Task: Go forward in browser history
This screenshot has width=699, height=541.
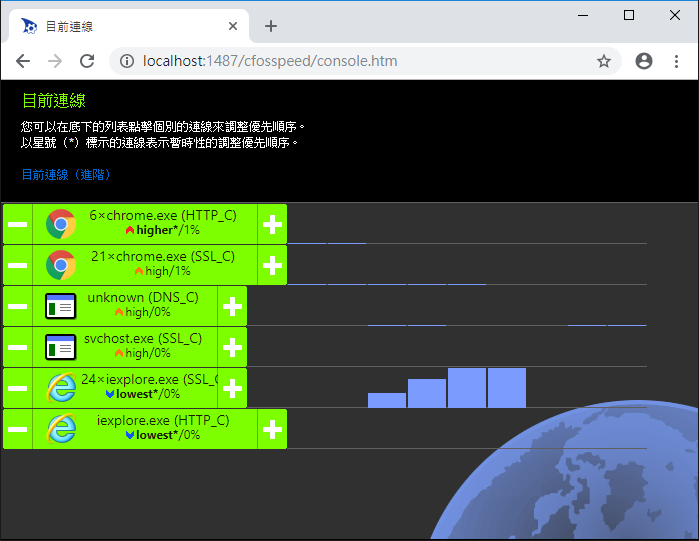Action: 55,61
